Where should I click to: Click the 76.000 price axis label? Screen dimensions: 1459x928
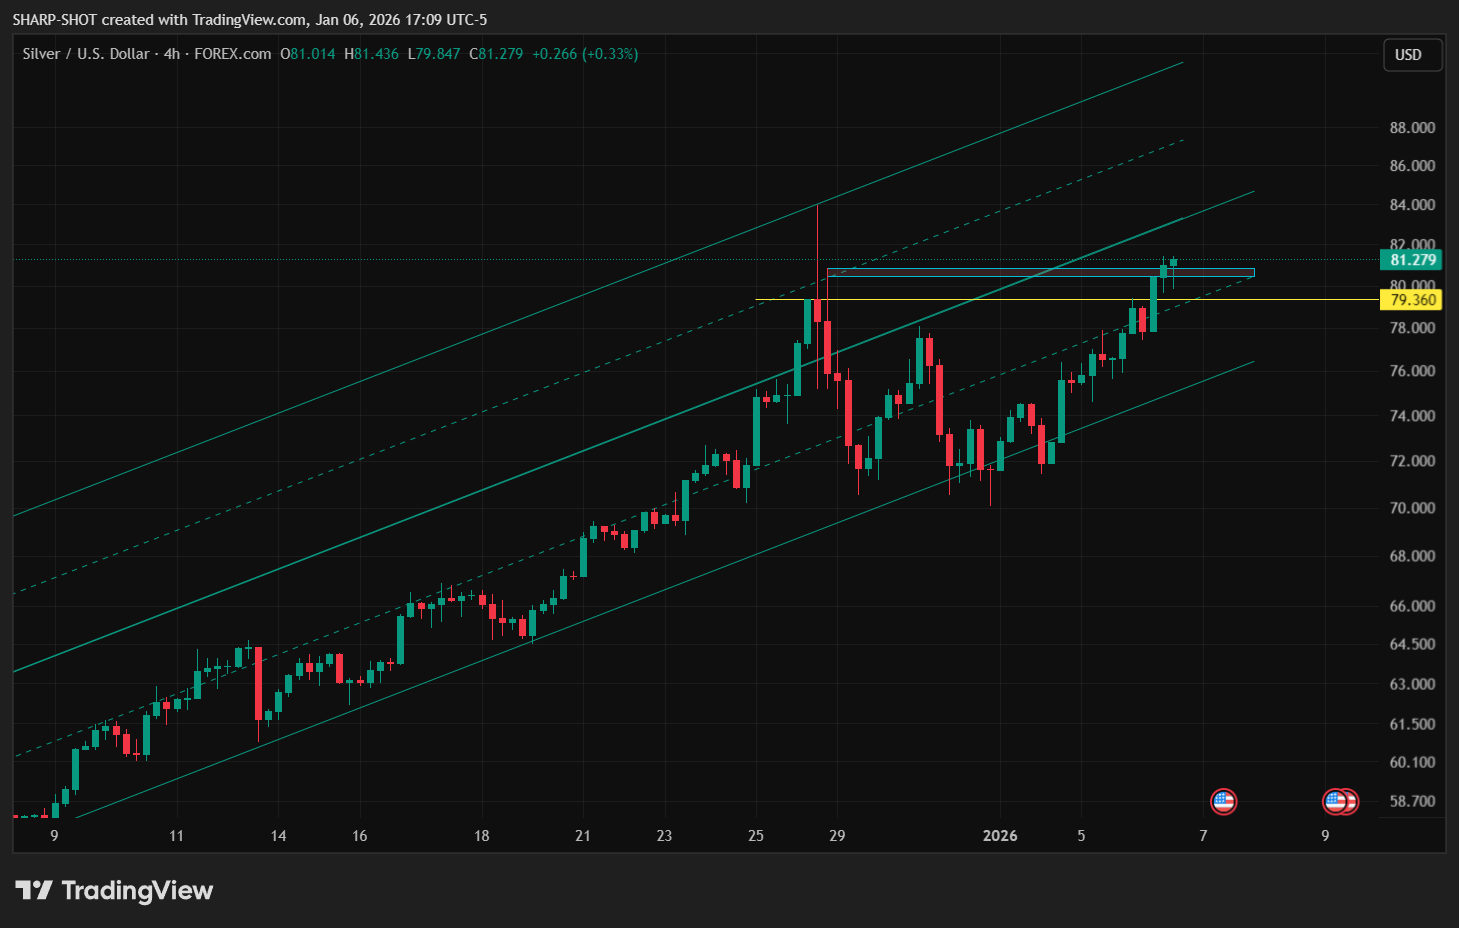(x=1412, y=371)
